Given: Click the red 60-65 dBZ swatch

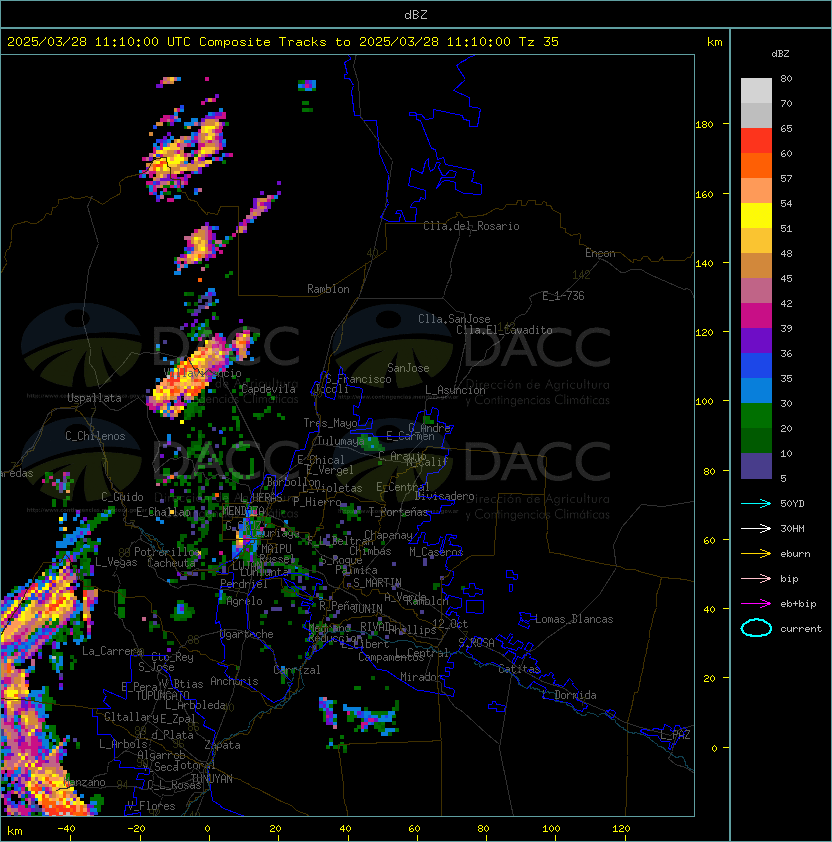Looking at the screenshot, I should pos(756,141).
